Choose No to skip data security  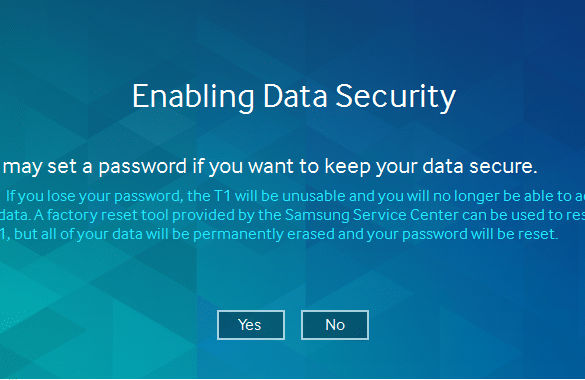[x=335, y=325]
